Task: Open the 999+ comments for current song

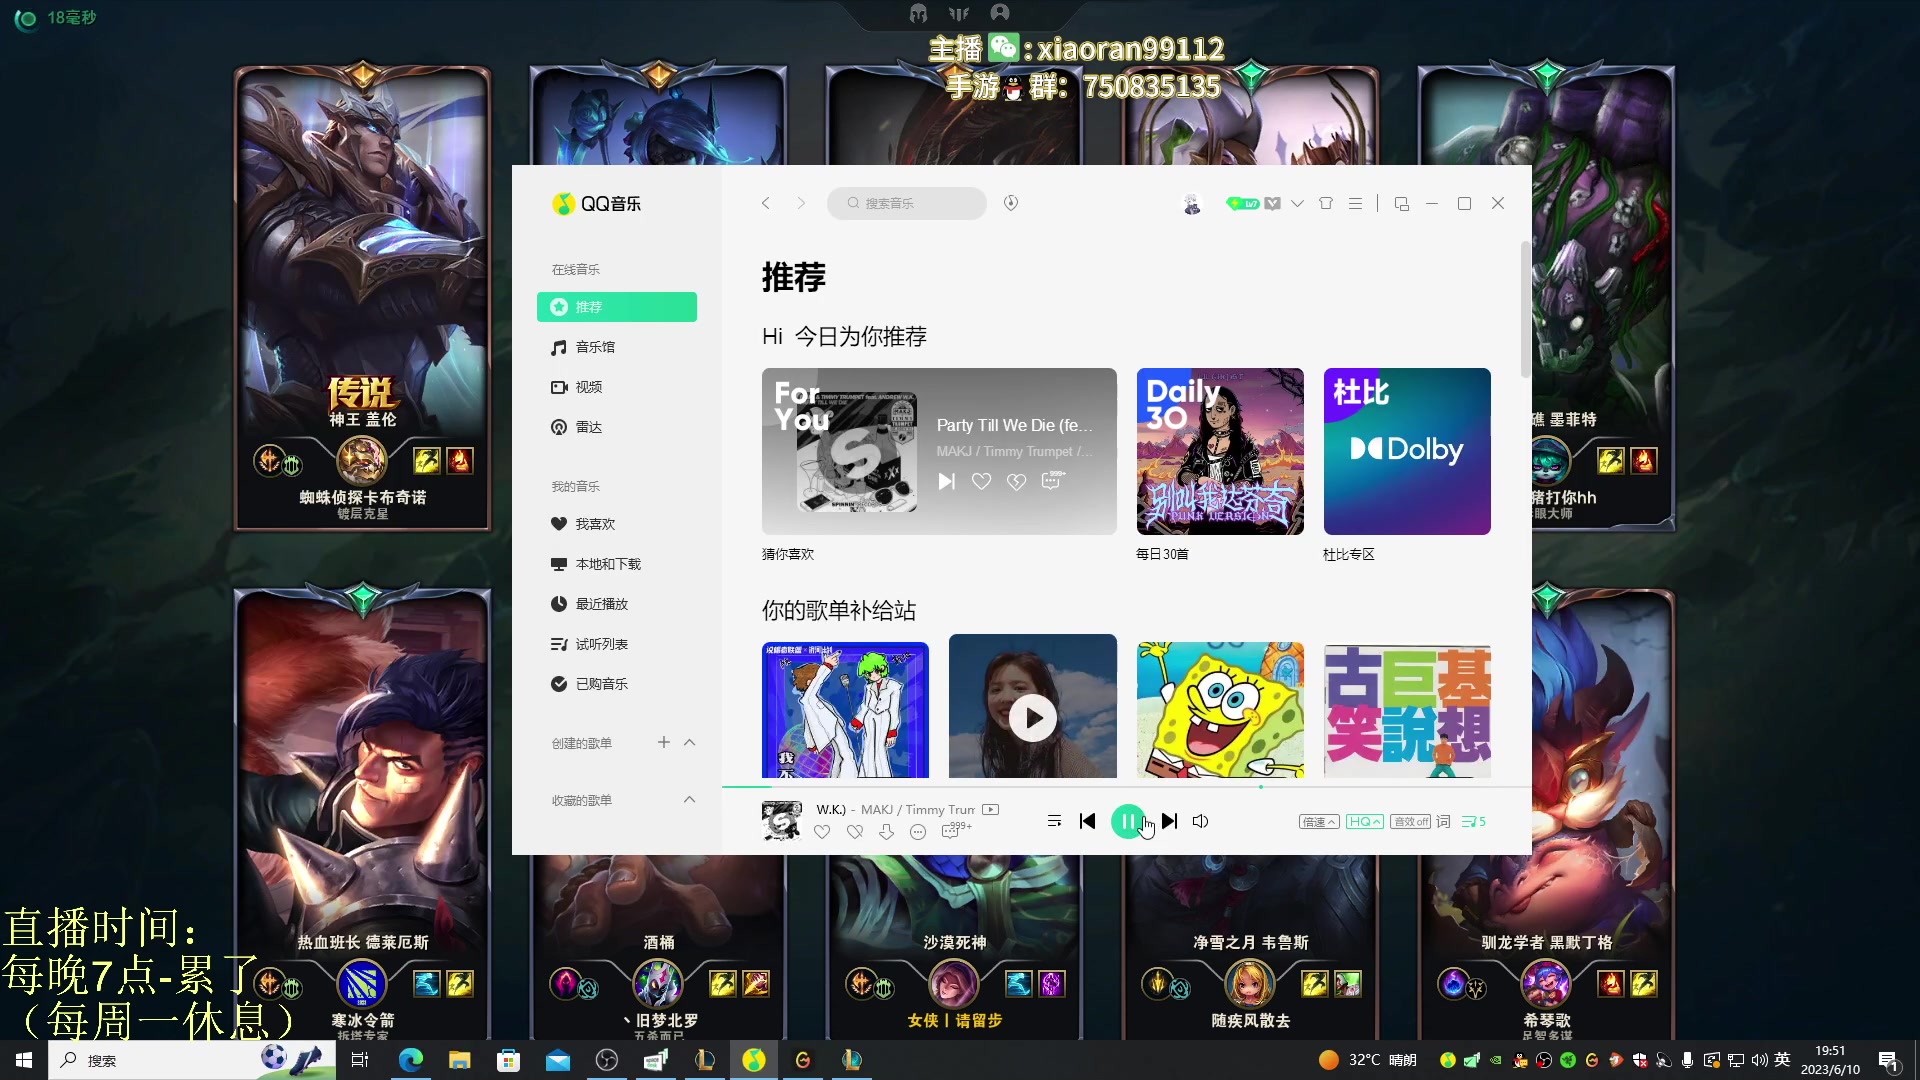Action: coord(954,830)
